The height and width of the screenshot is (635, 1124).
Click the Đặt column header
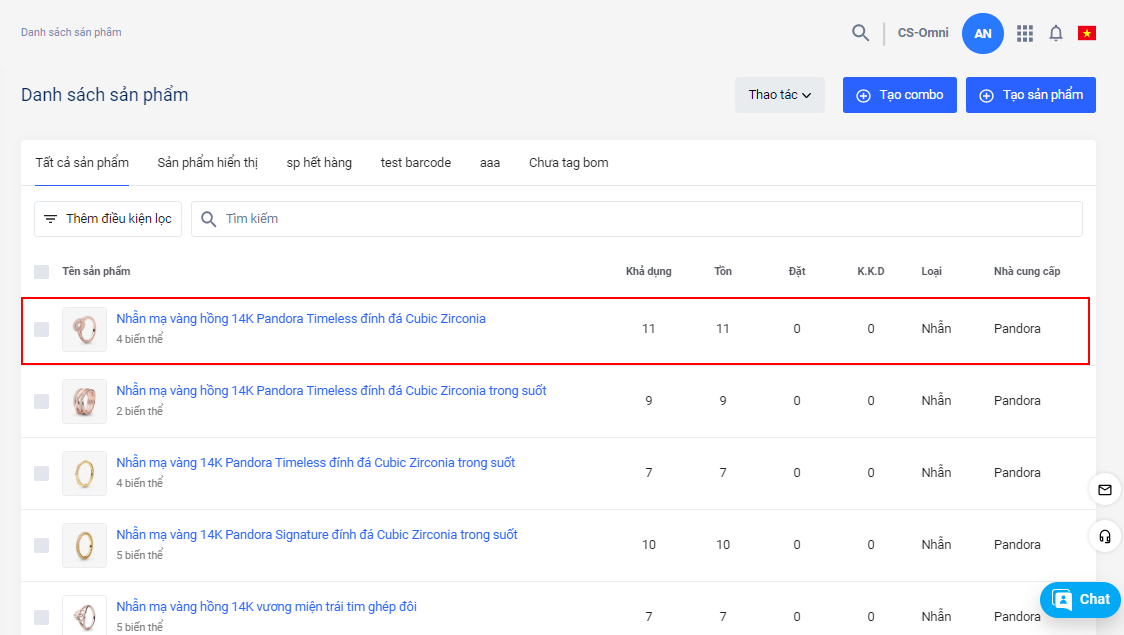pos(797,271)
